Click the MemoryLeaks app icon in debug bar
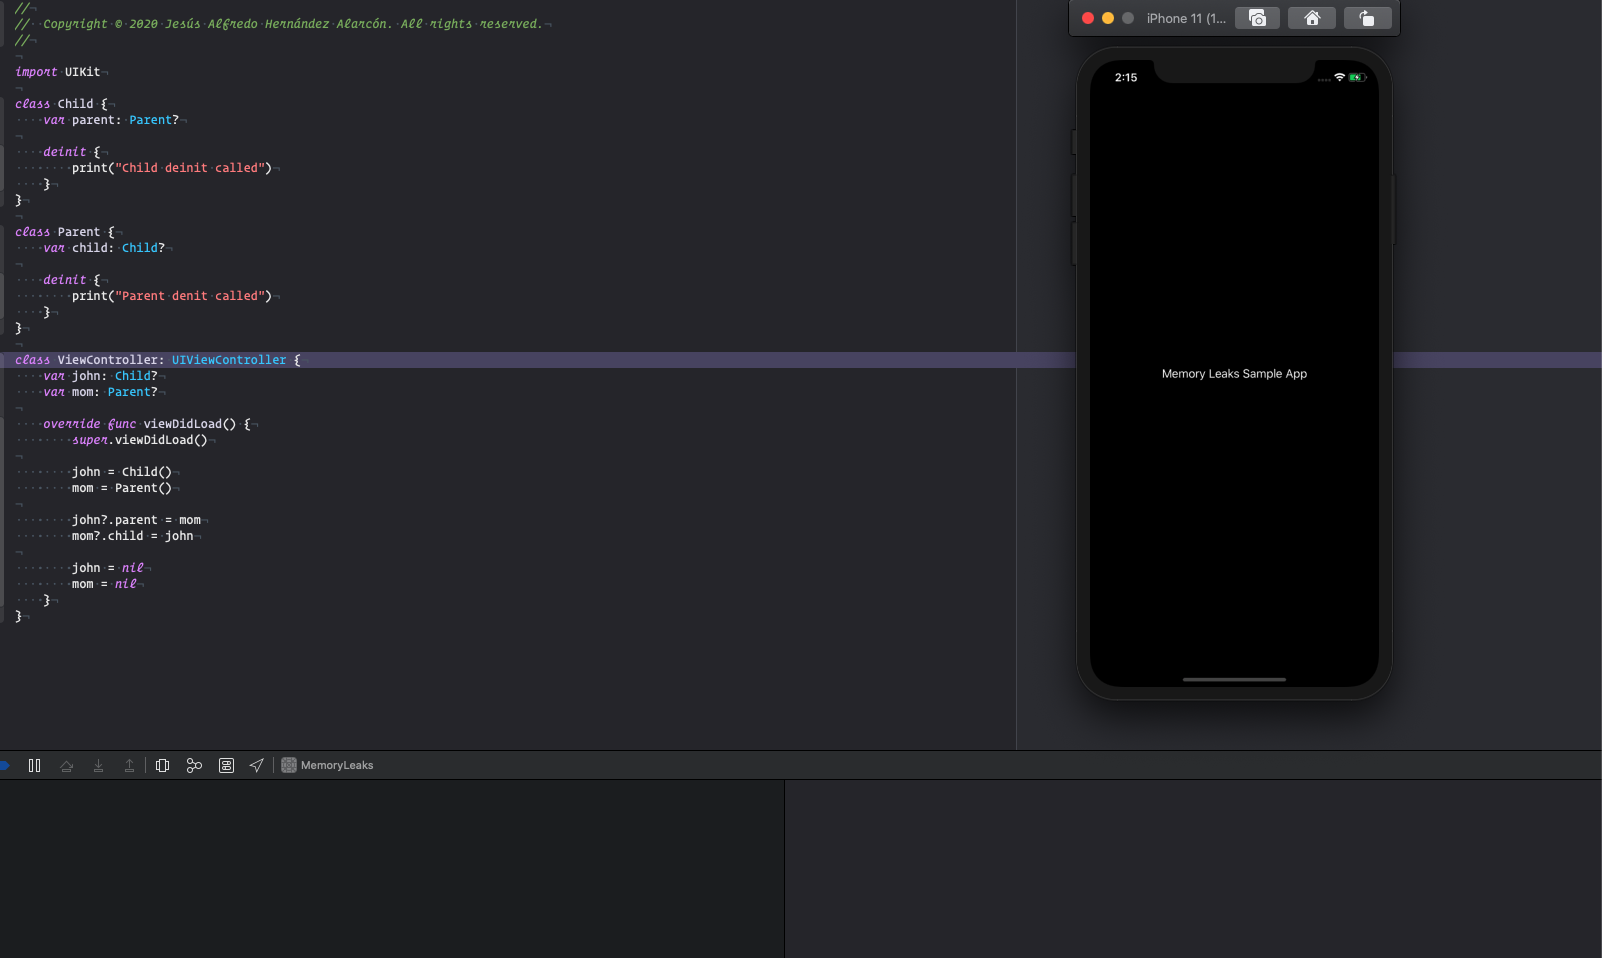The height and width of the screenshot is (958, 1602). click(x=289, y=765)
